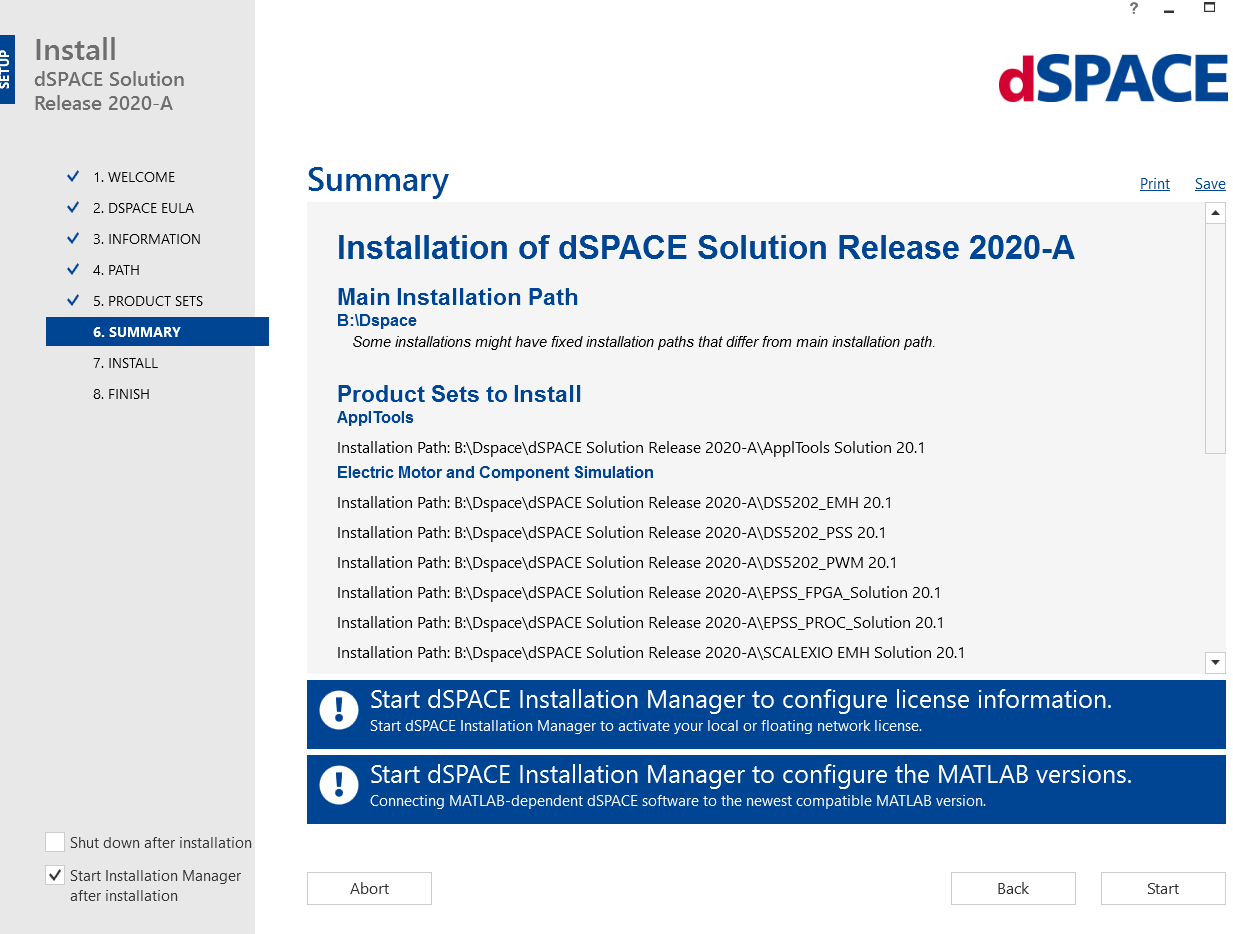This screenshot has height=934, width=1233.
Task: Click the checkmark beside PRODUCT SETS step
Action: point(72,300)
